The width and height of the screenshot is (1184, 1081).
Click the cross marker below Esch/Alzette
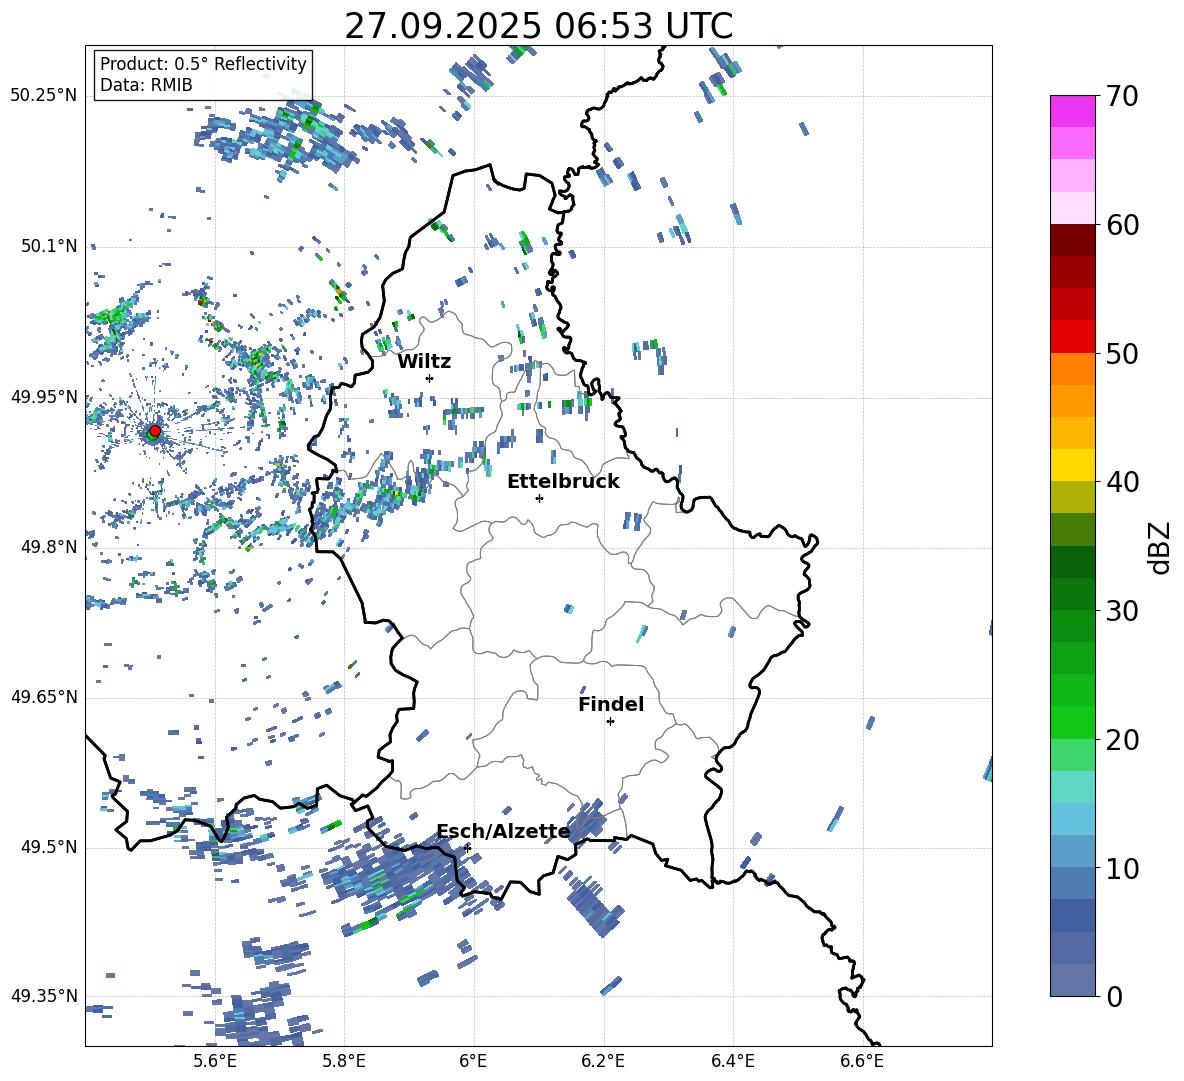(467, 848)
